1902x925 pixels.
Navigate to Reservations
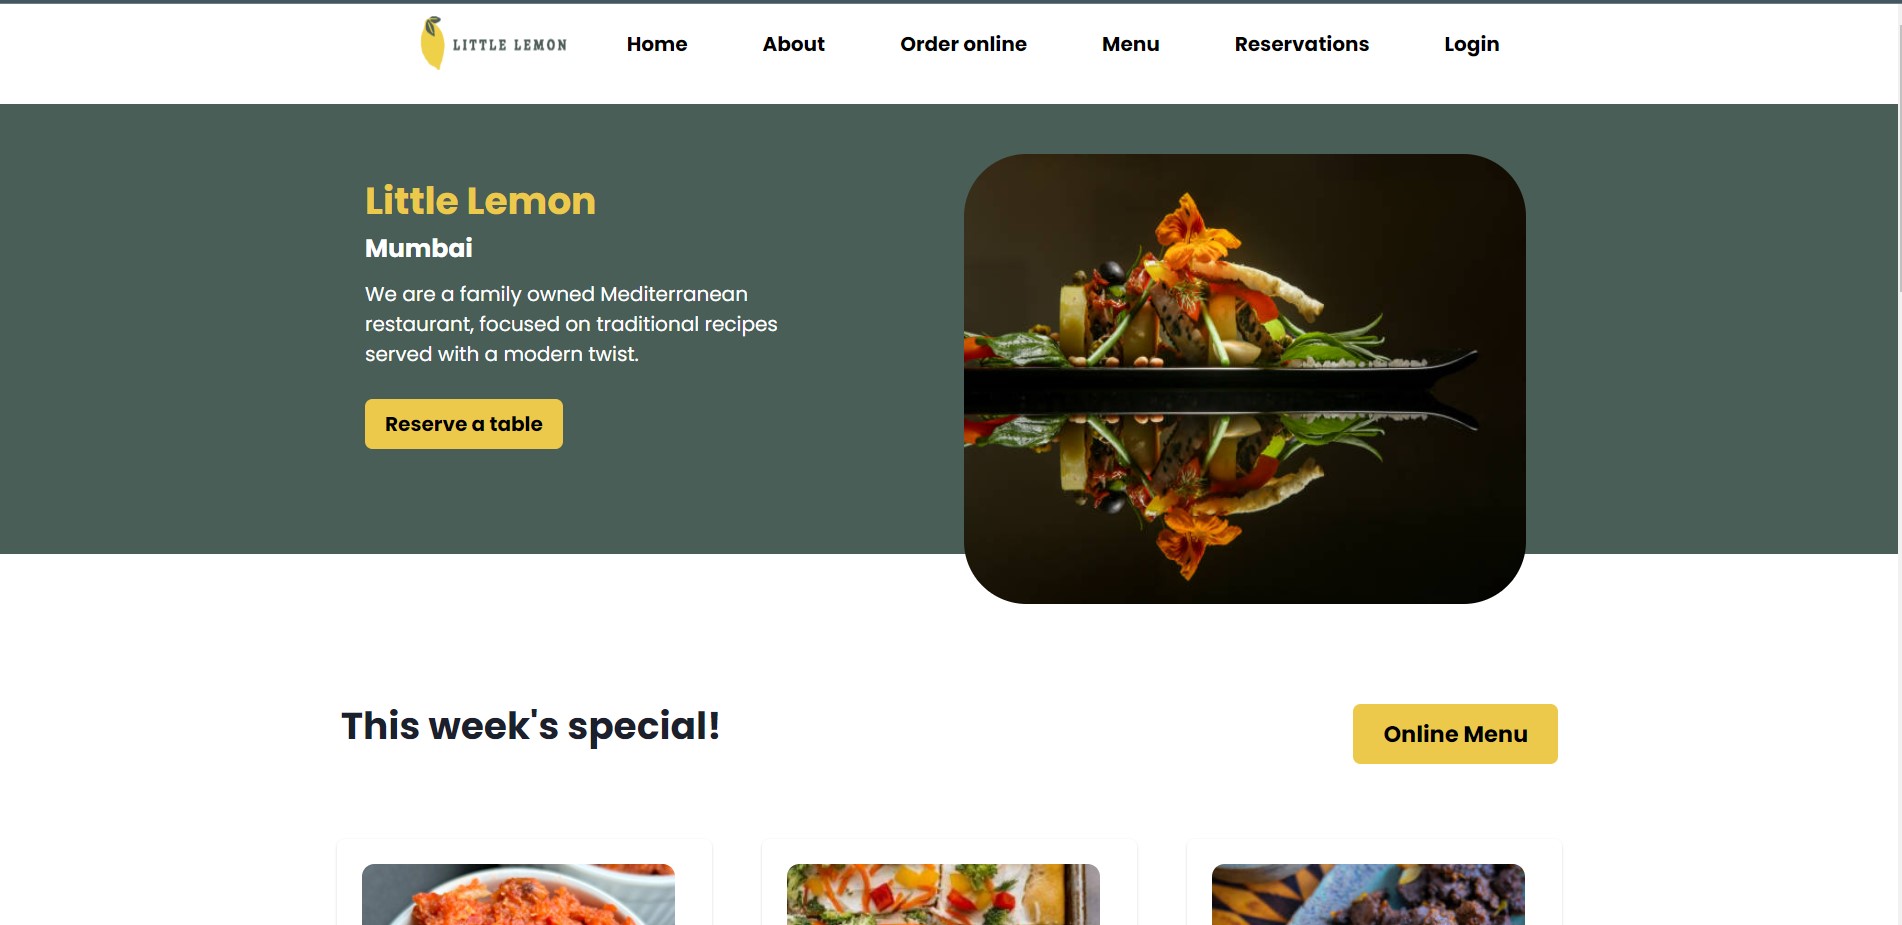click(1301, 44)
